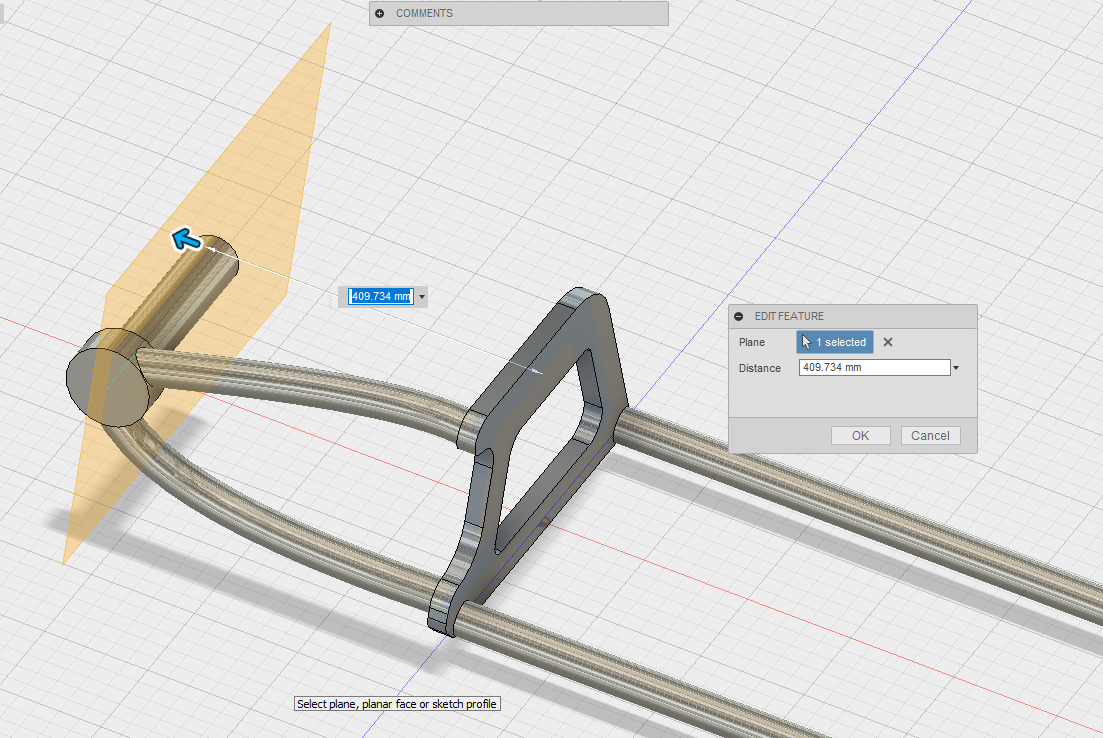Click the EDIT FEATURE dialog title
The width and height of the screenshot is (1103, 738).
click(x=789, y=316)
